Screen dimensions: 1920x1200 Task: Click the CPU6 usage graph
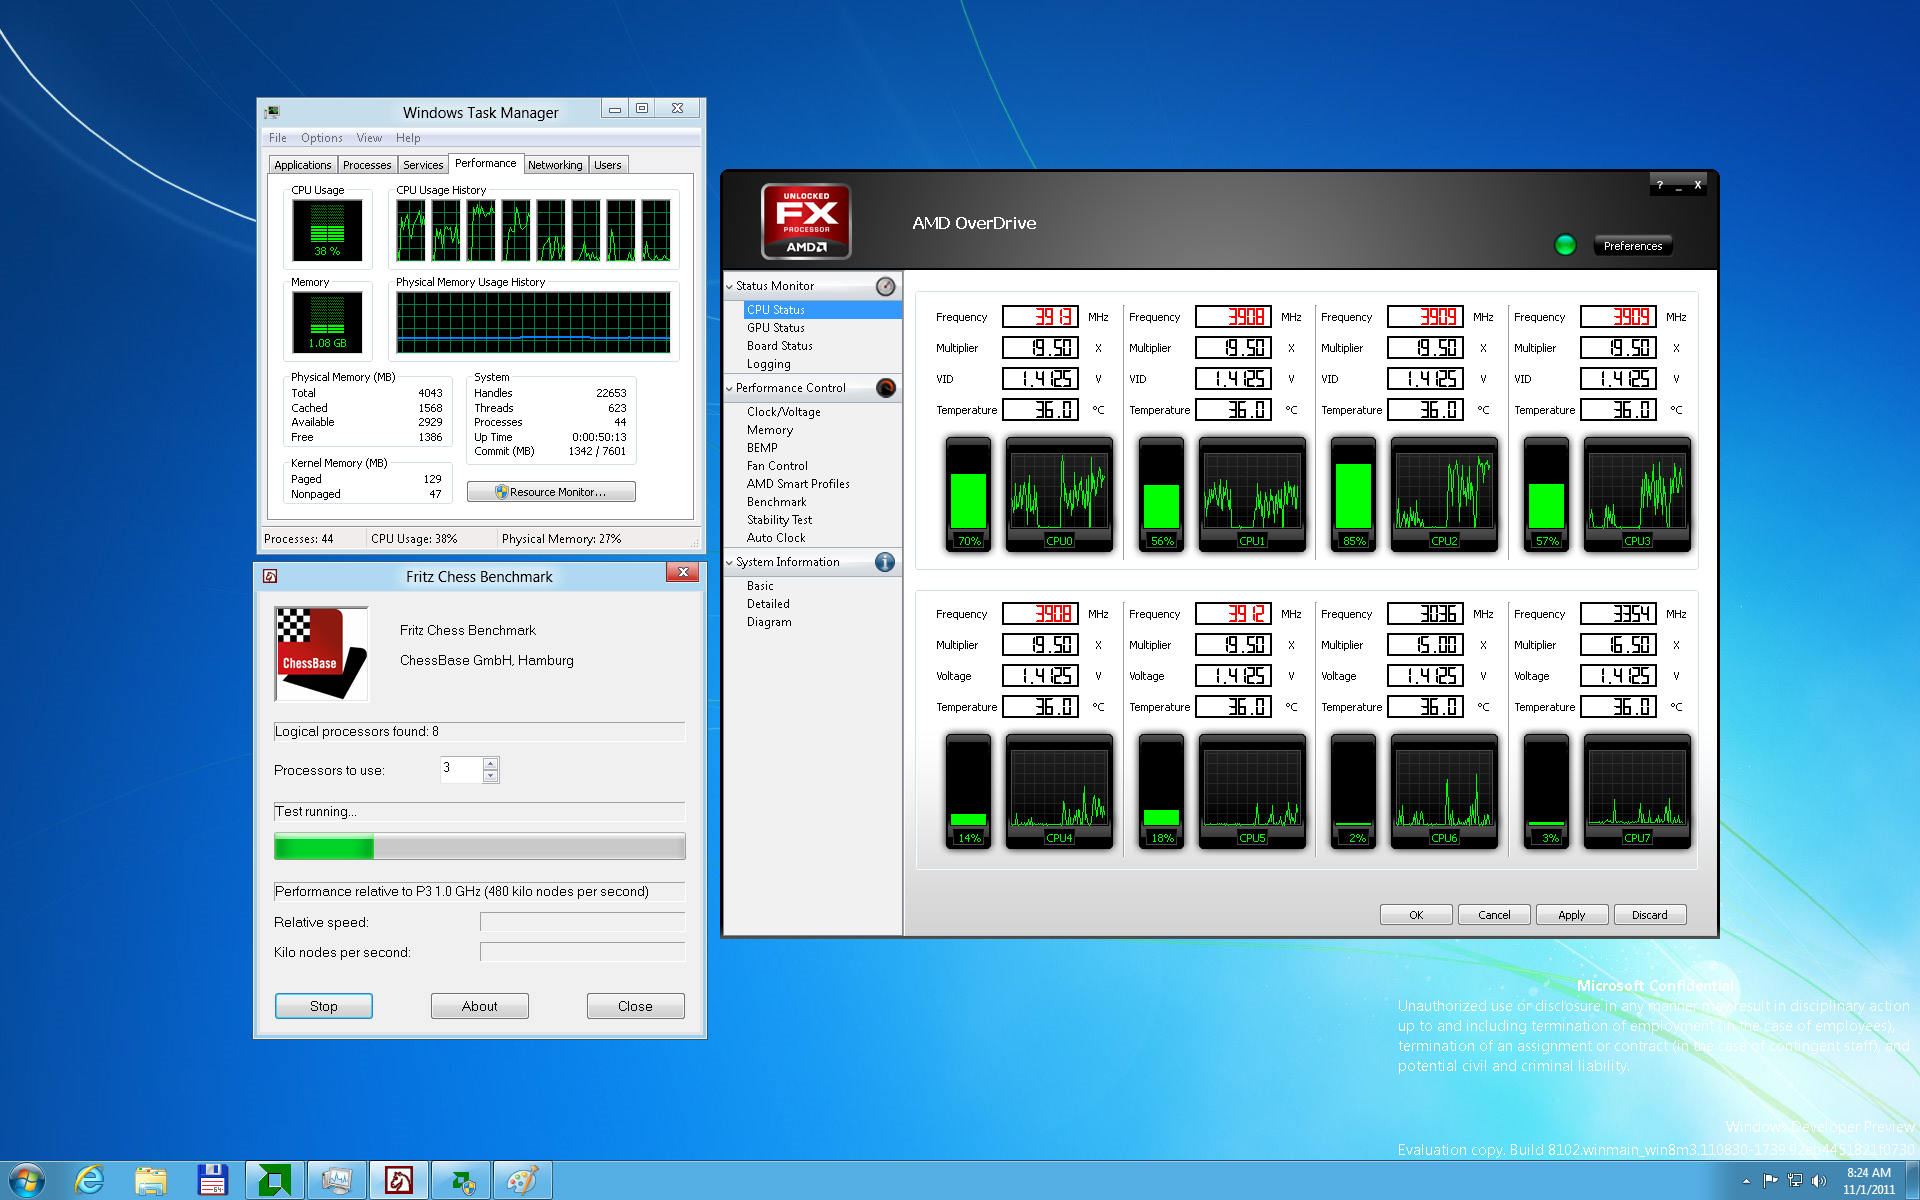pos(1444,790)
